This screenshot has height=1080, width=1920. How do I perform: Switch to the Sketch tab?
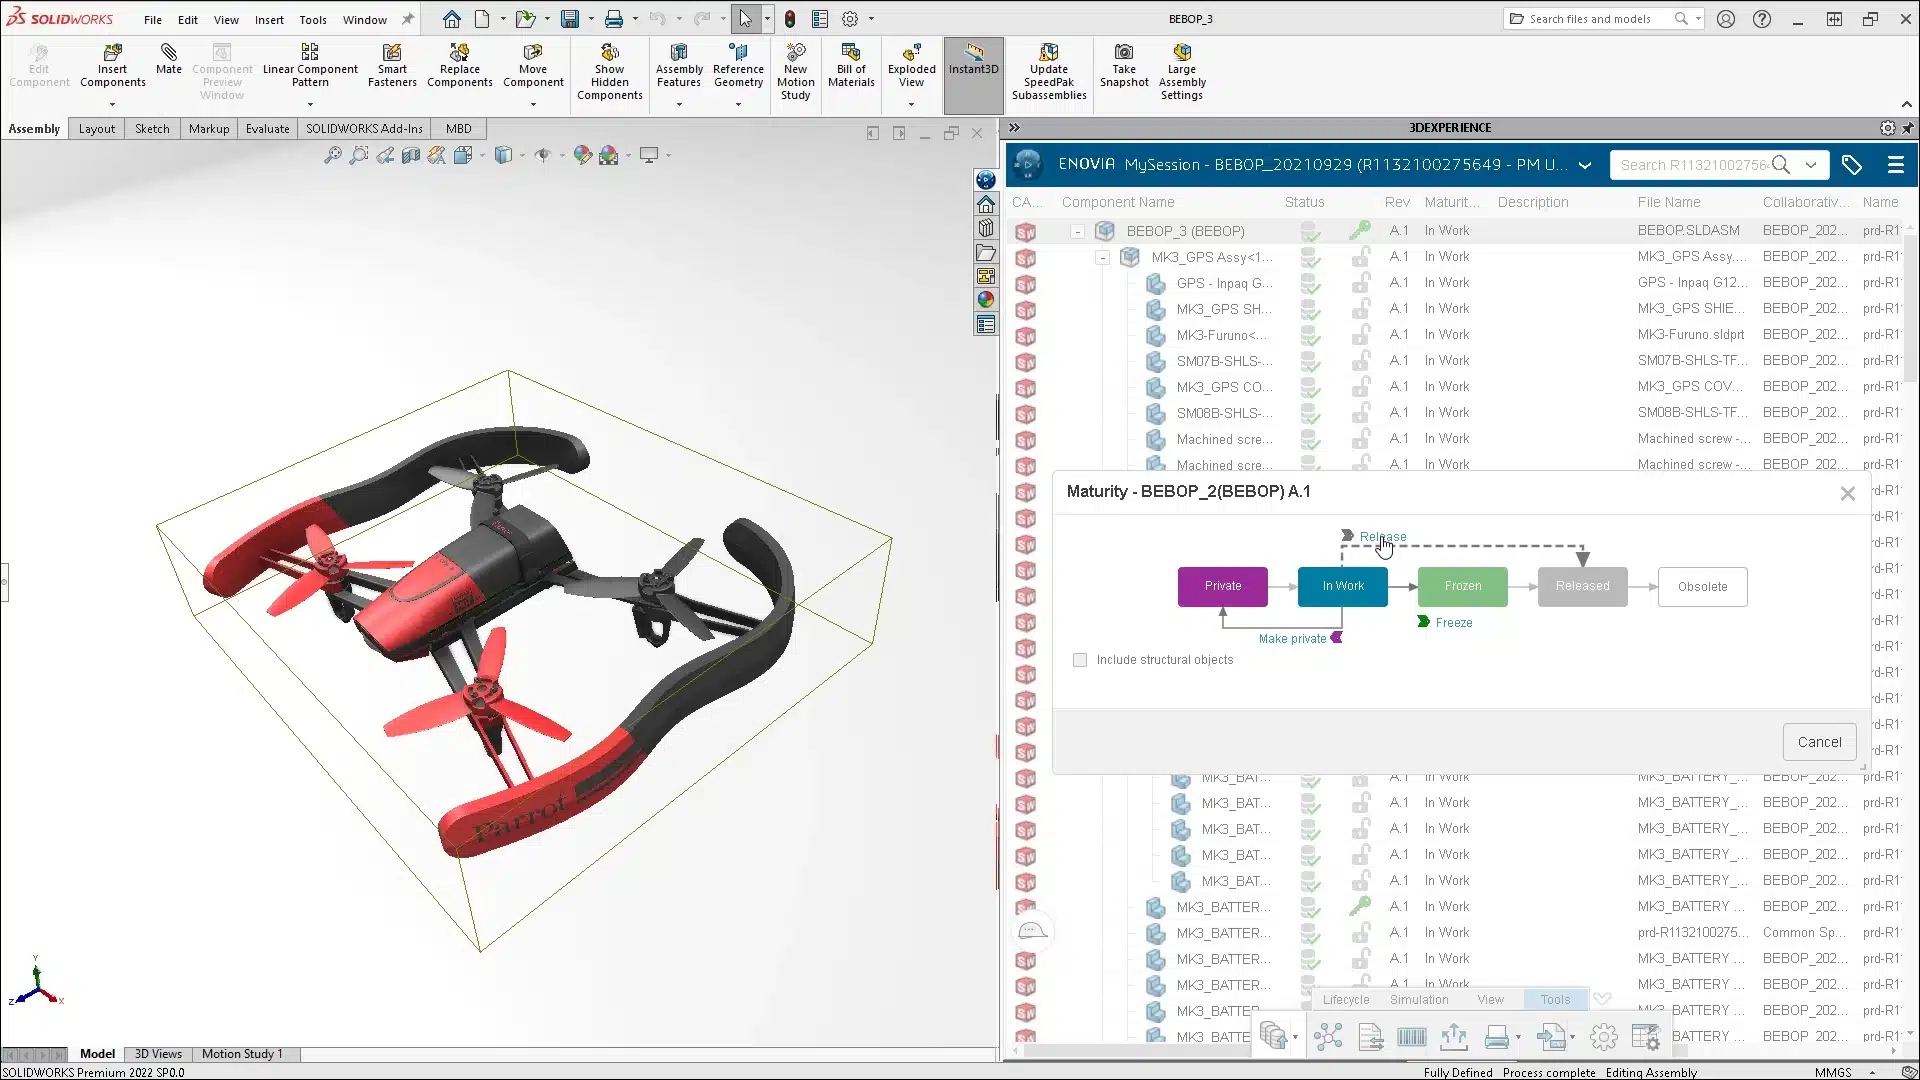[150, 128]
